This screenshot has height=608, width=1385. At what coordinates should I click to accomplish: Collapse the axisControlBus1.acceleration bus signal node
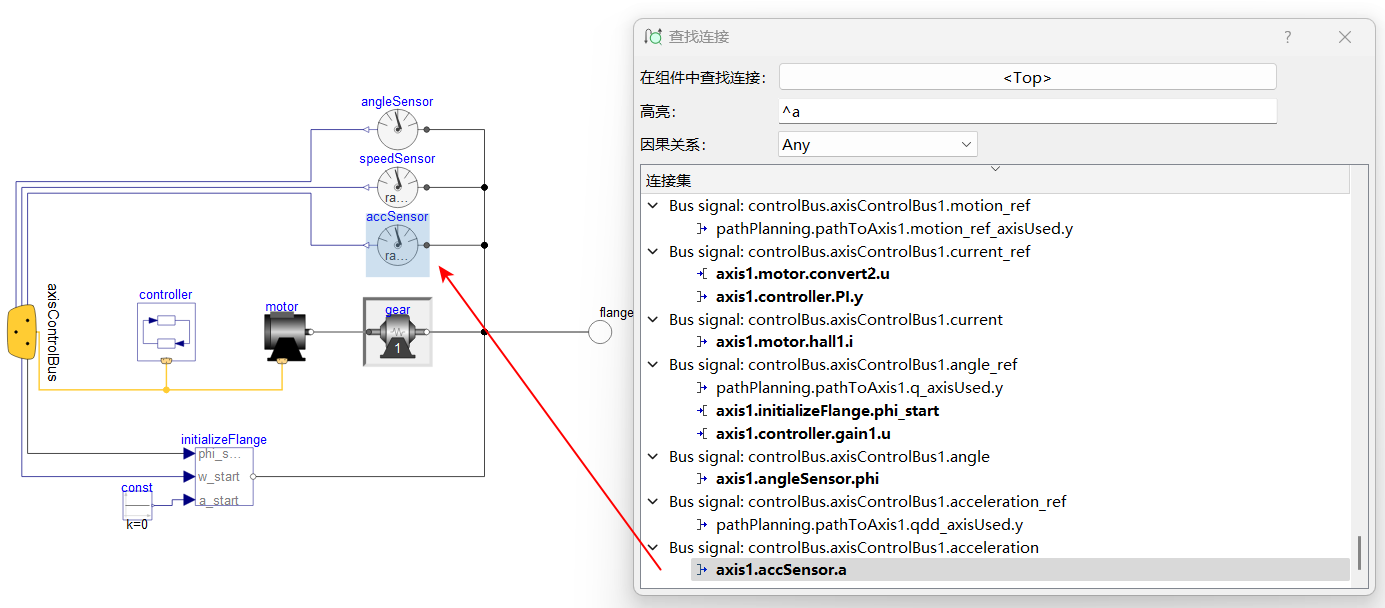(x=653, y=548)
